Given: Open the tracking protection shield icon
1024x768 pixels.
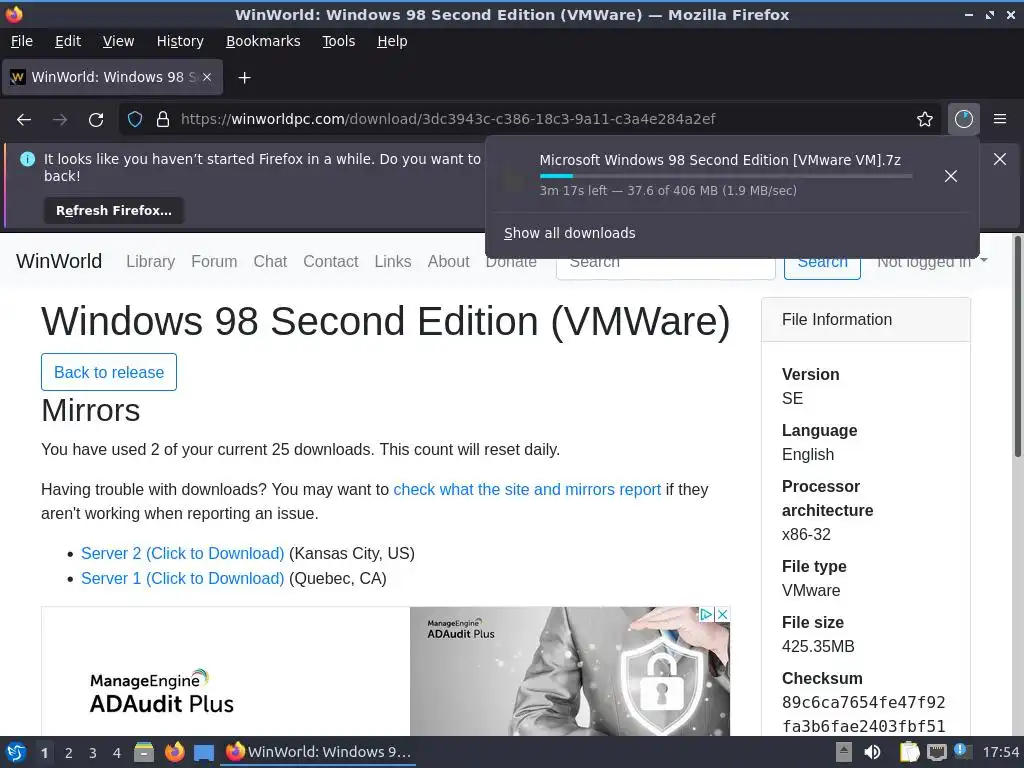Looking at the screenshot, I should coord(135,119).
